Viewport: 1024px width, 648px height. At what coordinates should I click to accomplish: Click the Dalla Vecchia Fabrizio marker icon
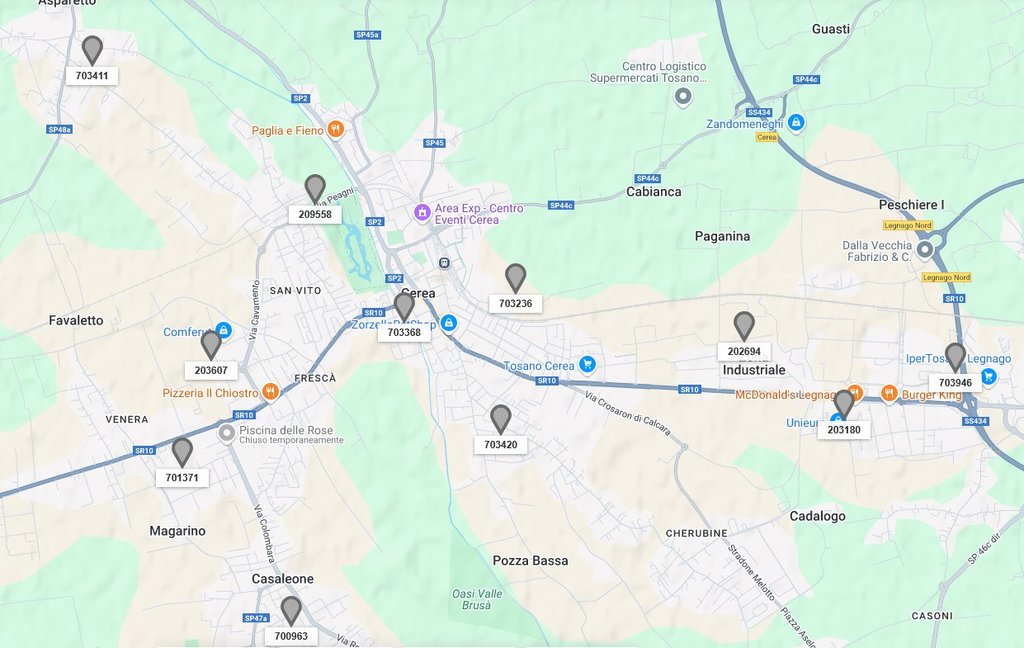925,250
